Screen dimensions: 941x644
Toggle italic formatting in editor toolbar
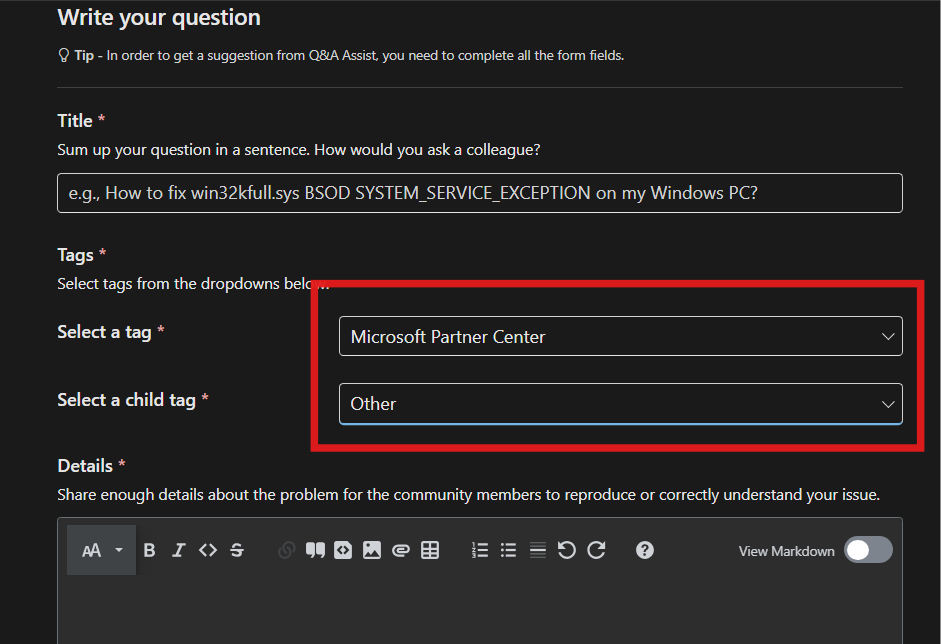[x=179, y=550]
